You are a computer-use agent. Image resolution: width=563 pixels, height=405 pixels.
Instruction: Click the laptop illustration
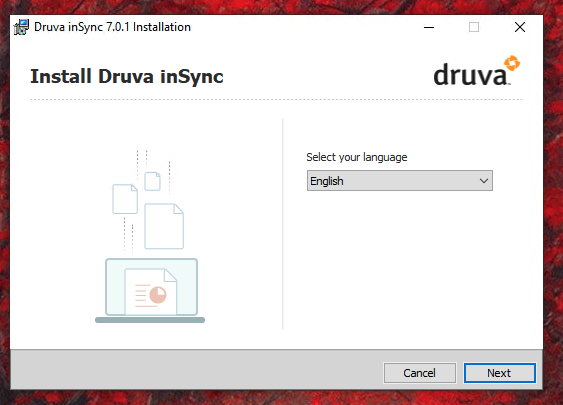click(x=150, y=290)
